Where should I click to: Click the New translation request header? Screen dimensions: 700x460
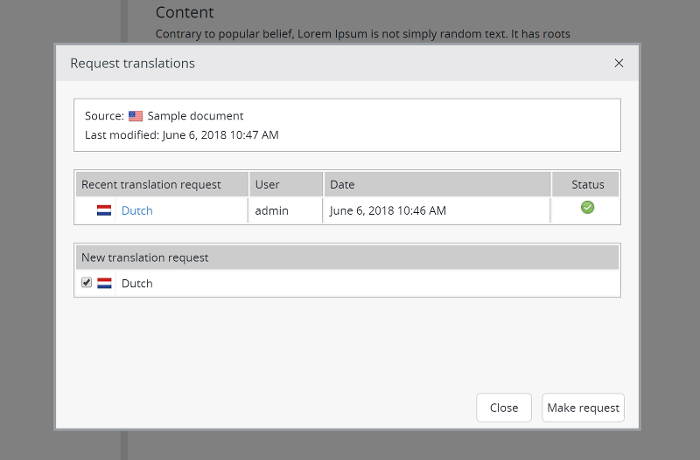(x=347, y=257)
